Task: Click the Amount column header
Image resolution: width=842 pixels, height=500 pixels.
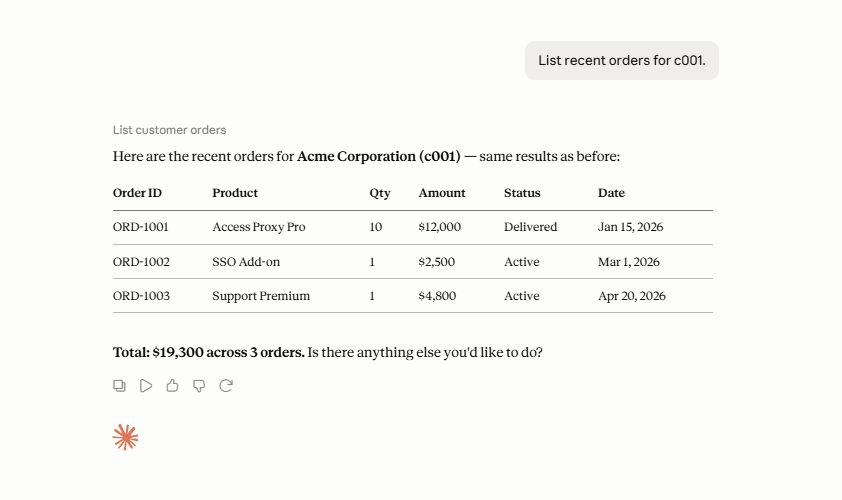Action: point(442,193)
